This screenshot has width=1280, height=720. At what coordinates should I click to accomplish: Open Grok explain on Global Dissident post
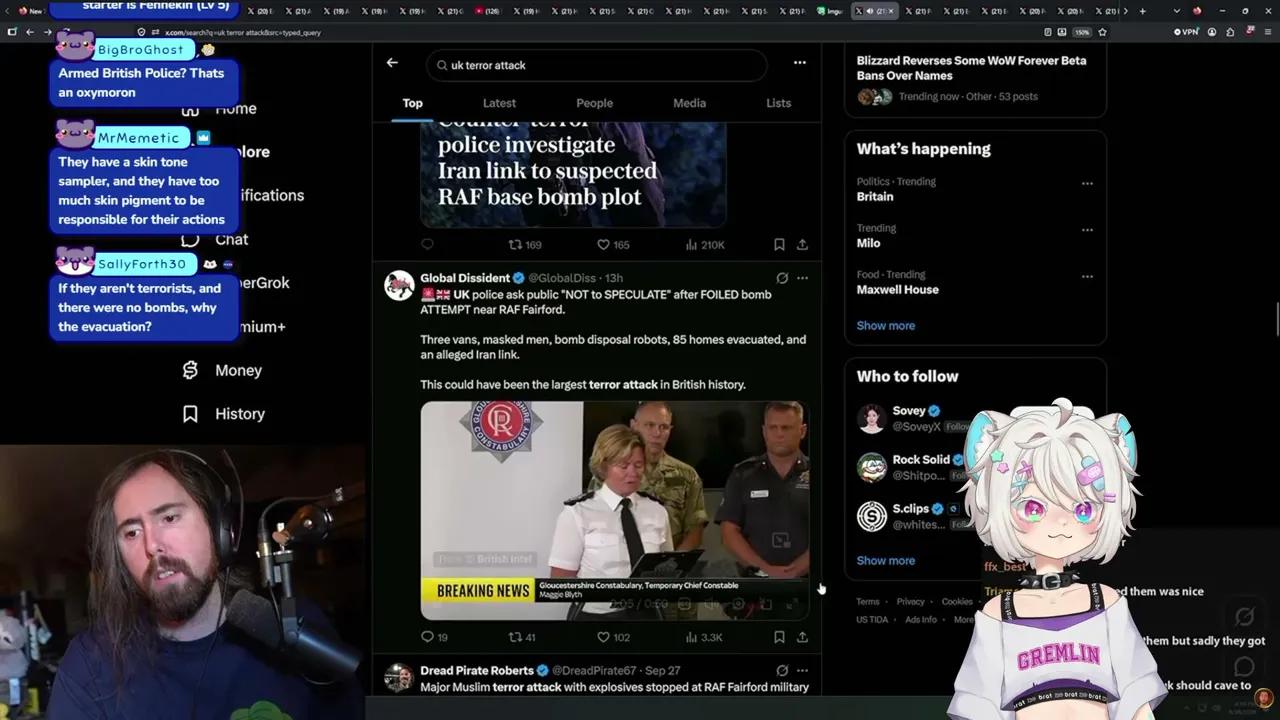pyautogui.click(x=782, y=278)
